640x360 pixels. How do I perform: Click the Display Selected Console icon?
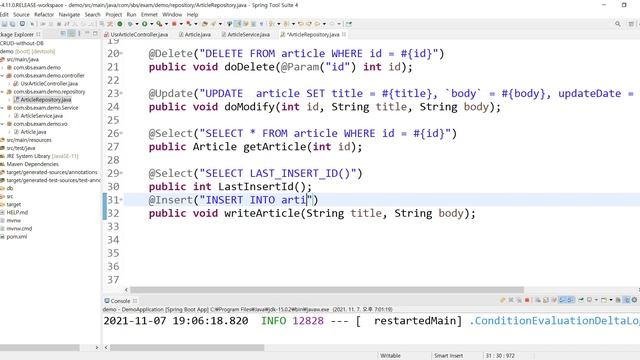pyautogui.click(x=589, y=300)
